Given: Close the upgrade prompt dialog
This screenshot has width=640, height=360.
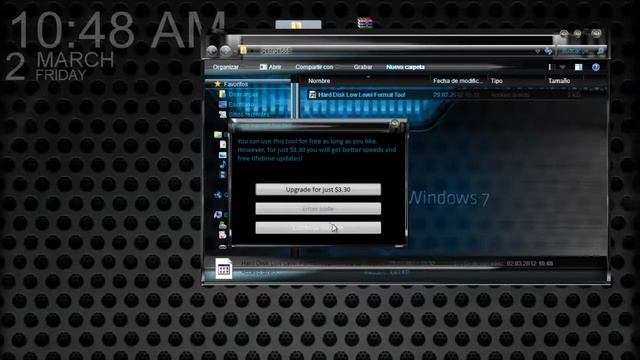Looking at the screenshot, I should tap(394, 123).
